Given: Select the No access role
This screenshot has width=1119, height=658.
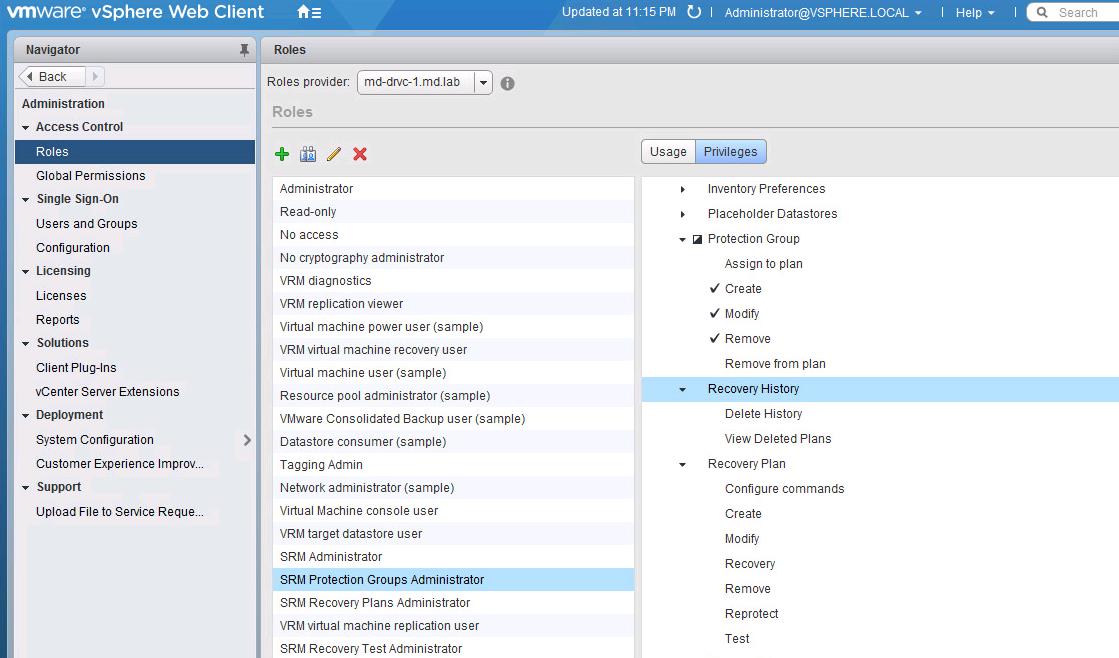Looking at the screenshot, I should [x=453, y=235].
